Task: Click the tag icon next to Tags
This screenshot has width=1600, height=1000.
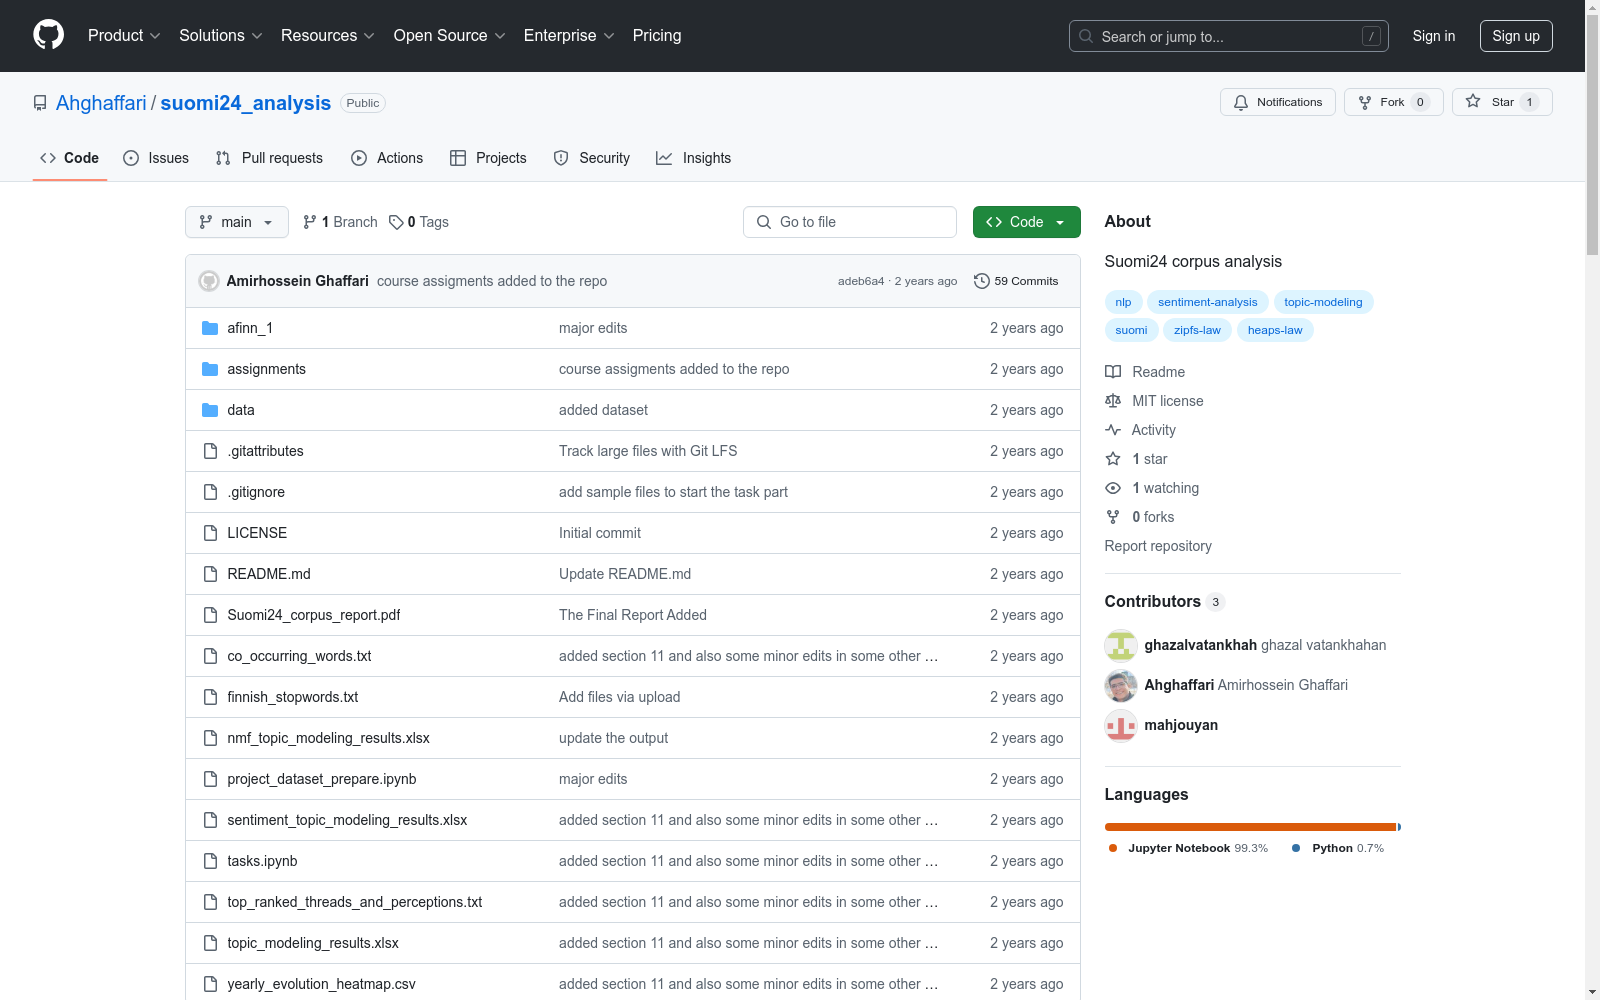Action: 396,222
